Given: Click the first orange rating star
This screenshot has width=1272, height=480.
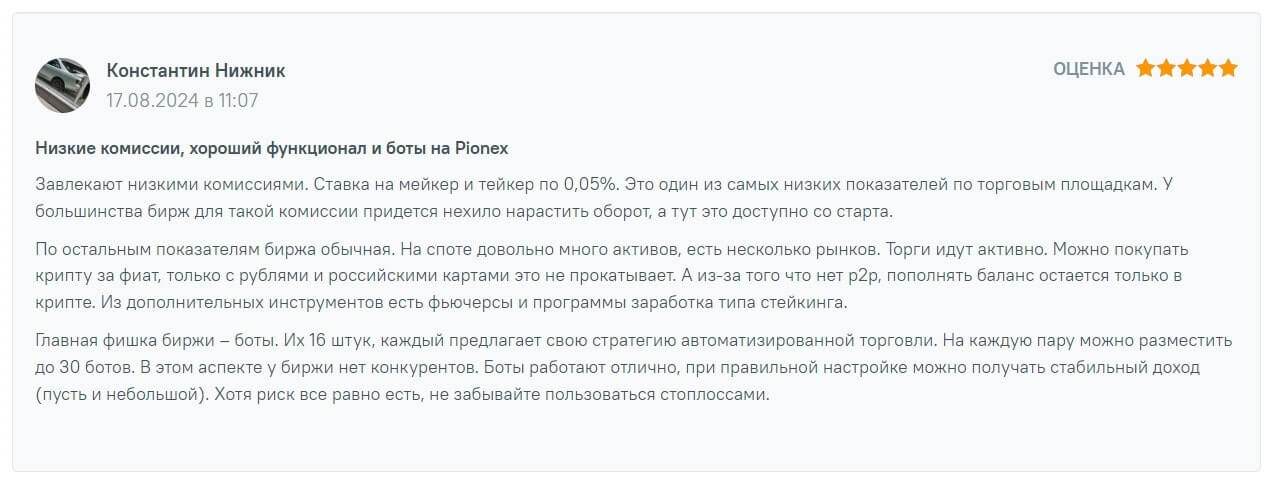Looking at the screenshot, I should [1145, 69].
